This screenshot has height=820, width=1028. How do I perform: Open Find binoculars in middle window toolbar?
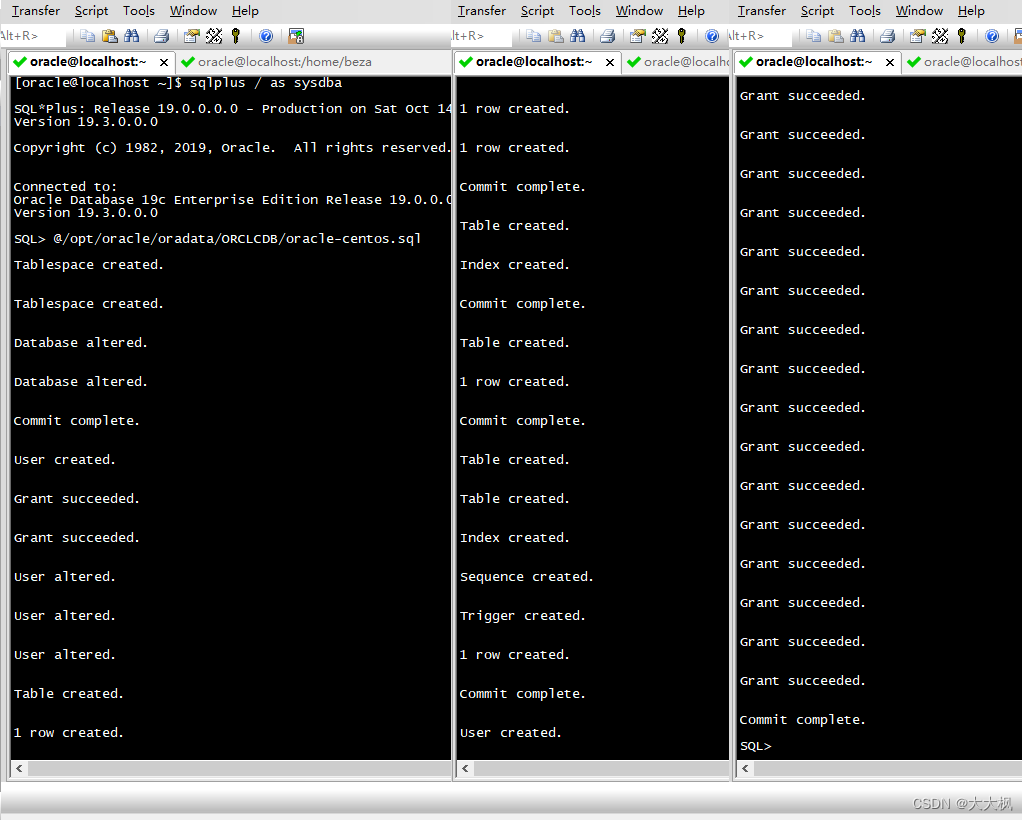(x=578, y=36)
